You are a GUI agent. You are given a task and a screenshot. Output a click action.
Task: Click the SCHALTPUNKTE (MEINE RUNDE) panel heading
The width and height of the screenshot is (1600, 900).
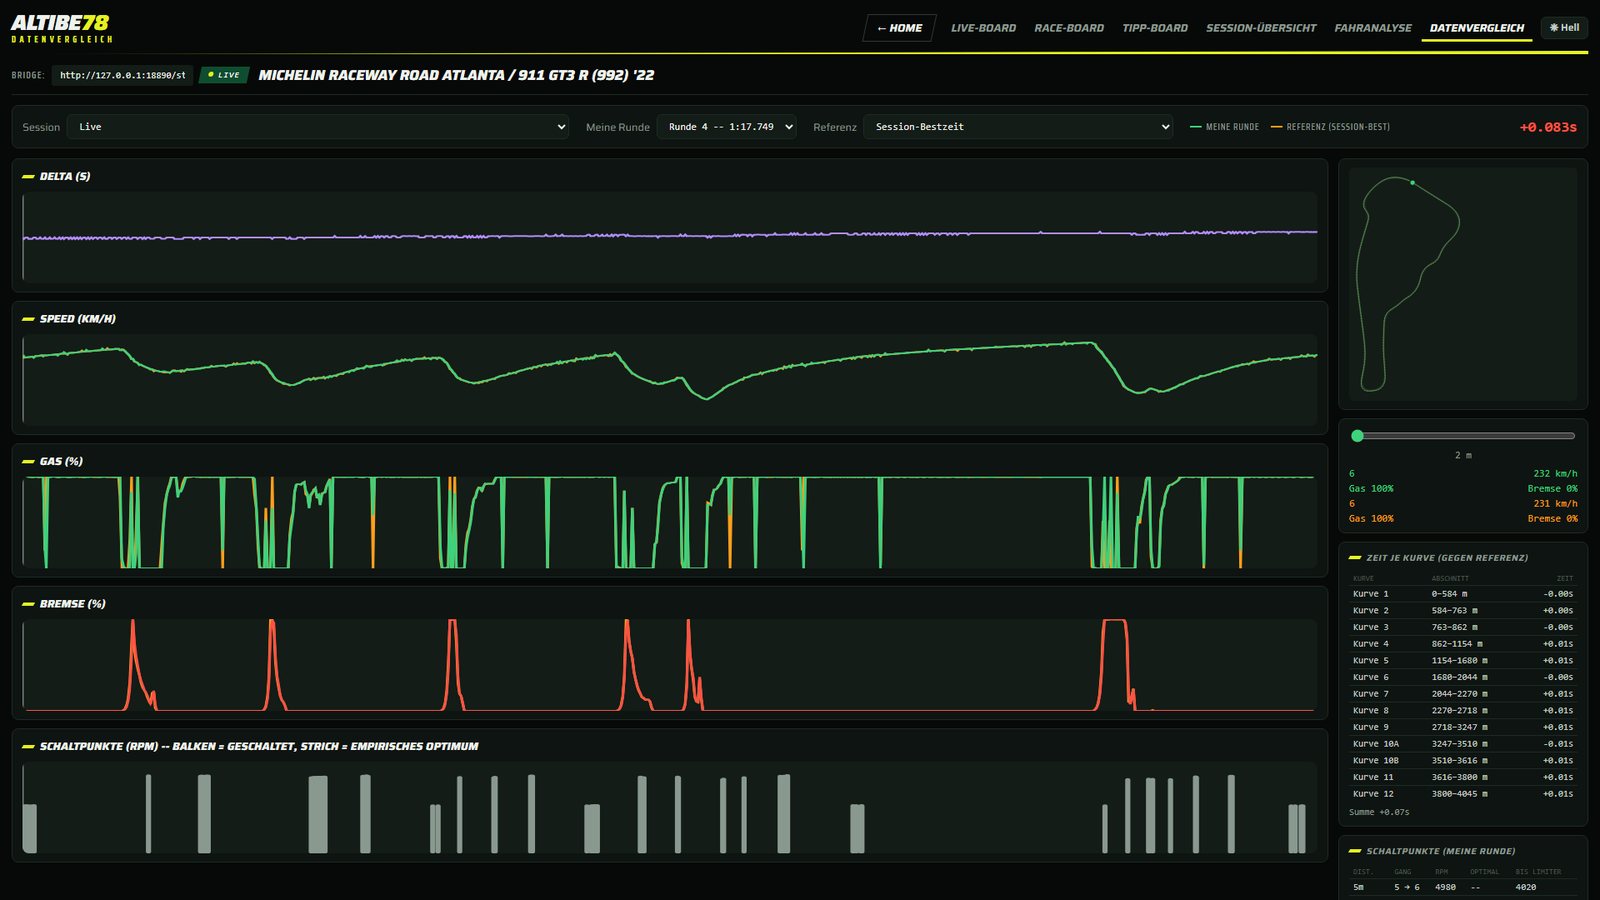click(1441, 851)
